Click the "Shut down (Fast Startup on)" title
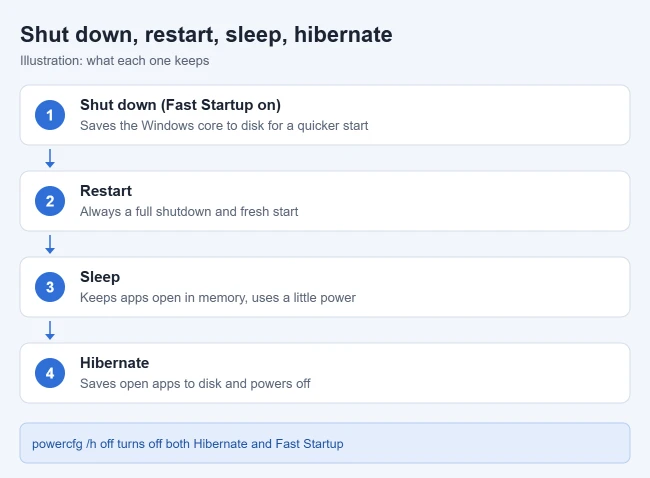650x478 pixels. click(180, 105)
